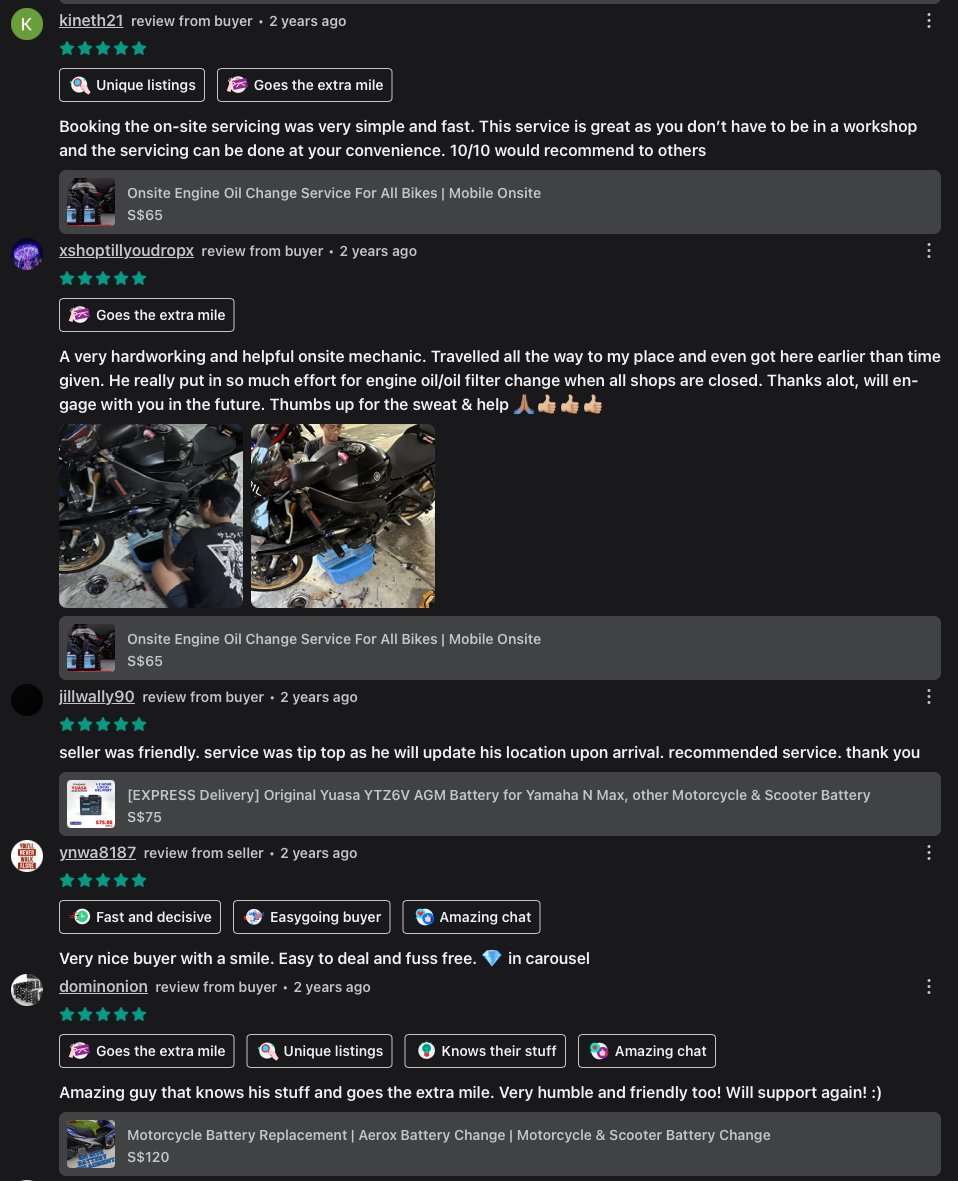Visit dominonion's profile link
This screenshot has width=958, height=1181.
click(103, 987)
